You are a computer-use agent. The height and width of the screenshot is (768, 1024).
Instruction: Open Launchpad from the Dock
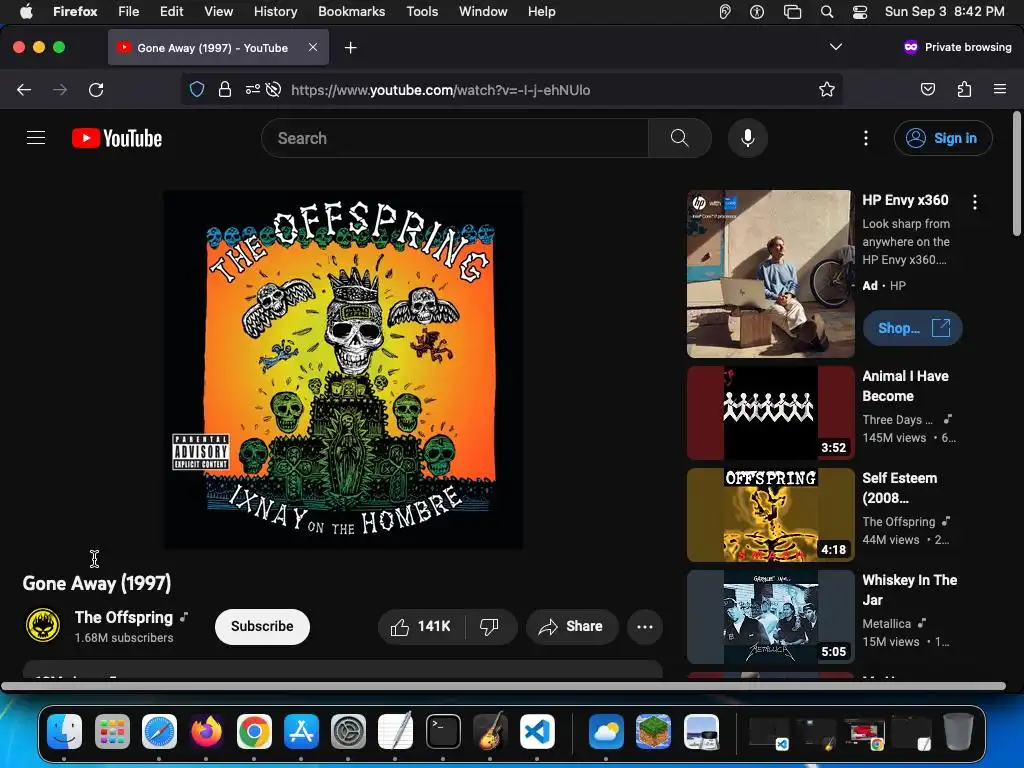pyautogui.click(x=112, y=731)
